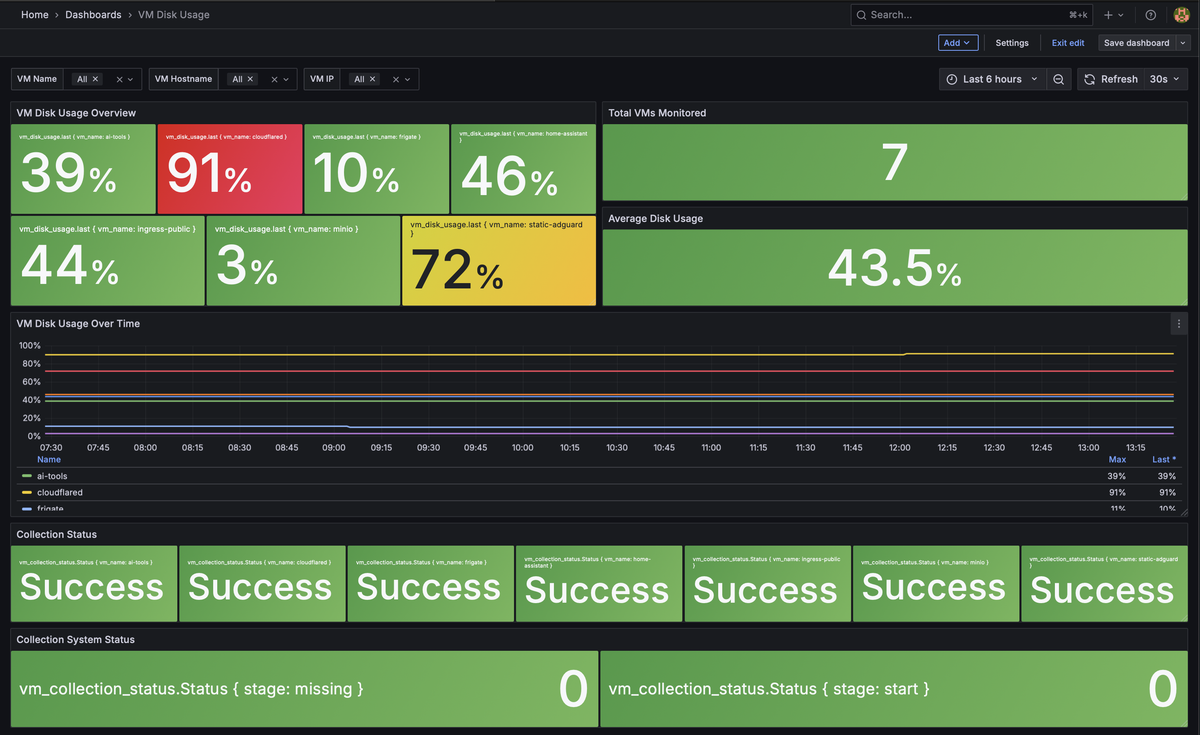Open the 30s auto-refresh interval dropdown
The height and width of the screenshot is (735, 1200).
coord(1163,78)
